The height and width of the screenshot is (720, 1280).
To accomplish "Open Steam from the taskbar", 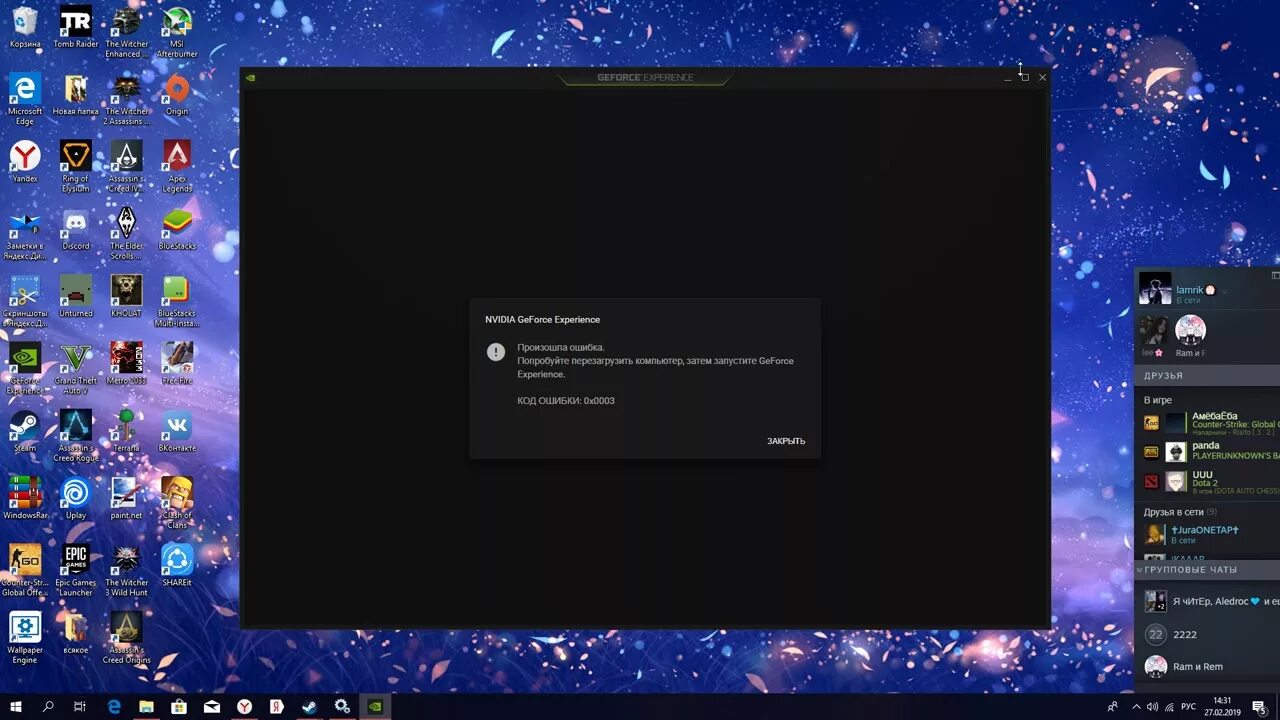I will click(x=309, y=706).
